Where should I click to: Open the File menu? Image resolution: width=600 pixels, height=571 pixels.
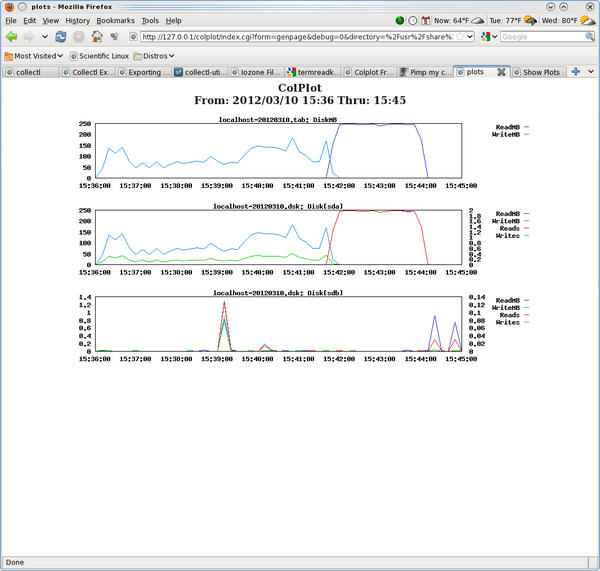tap(11, 21)
